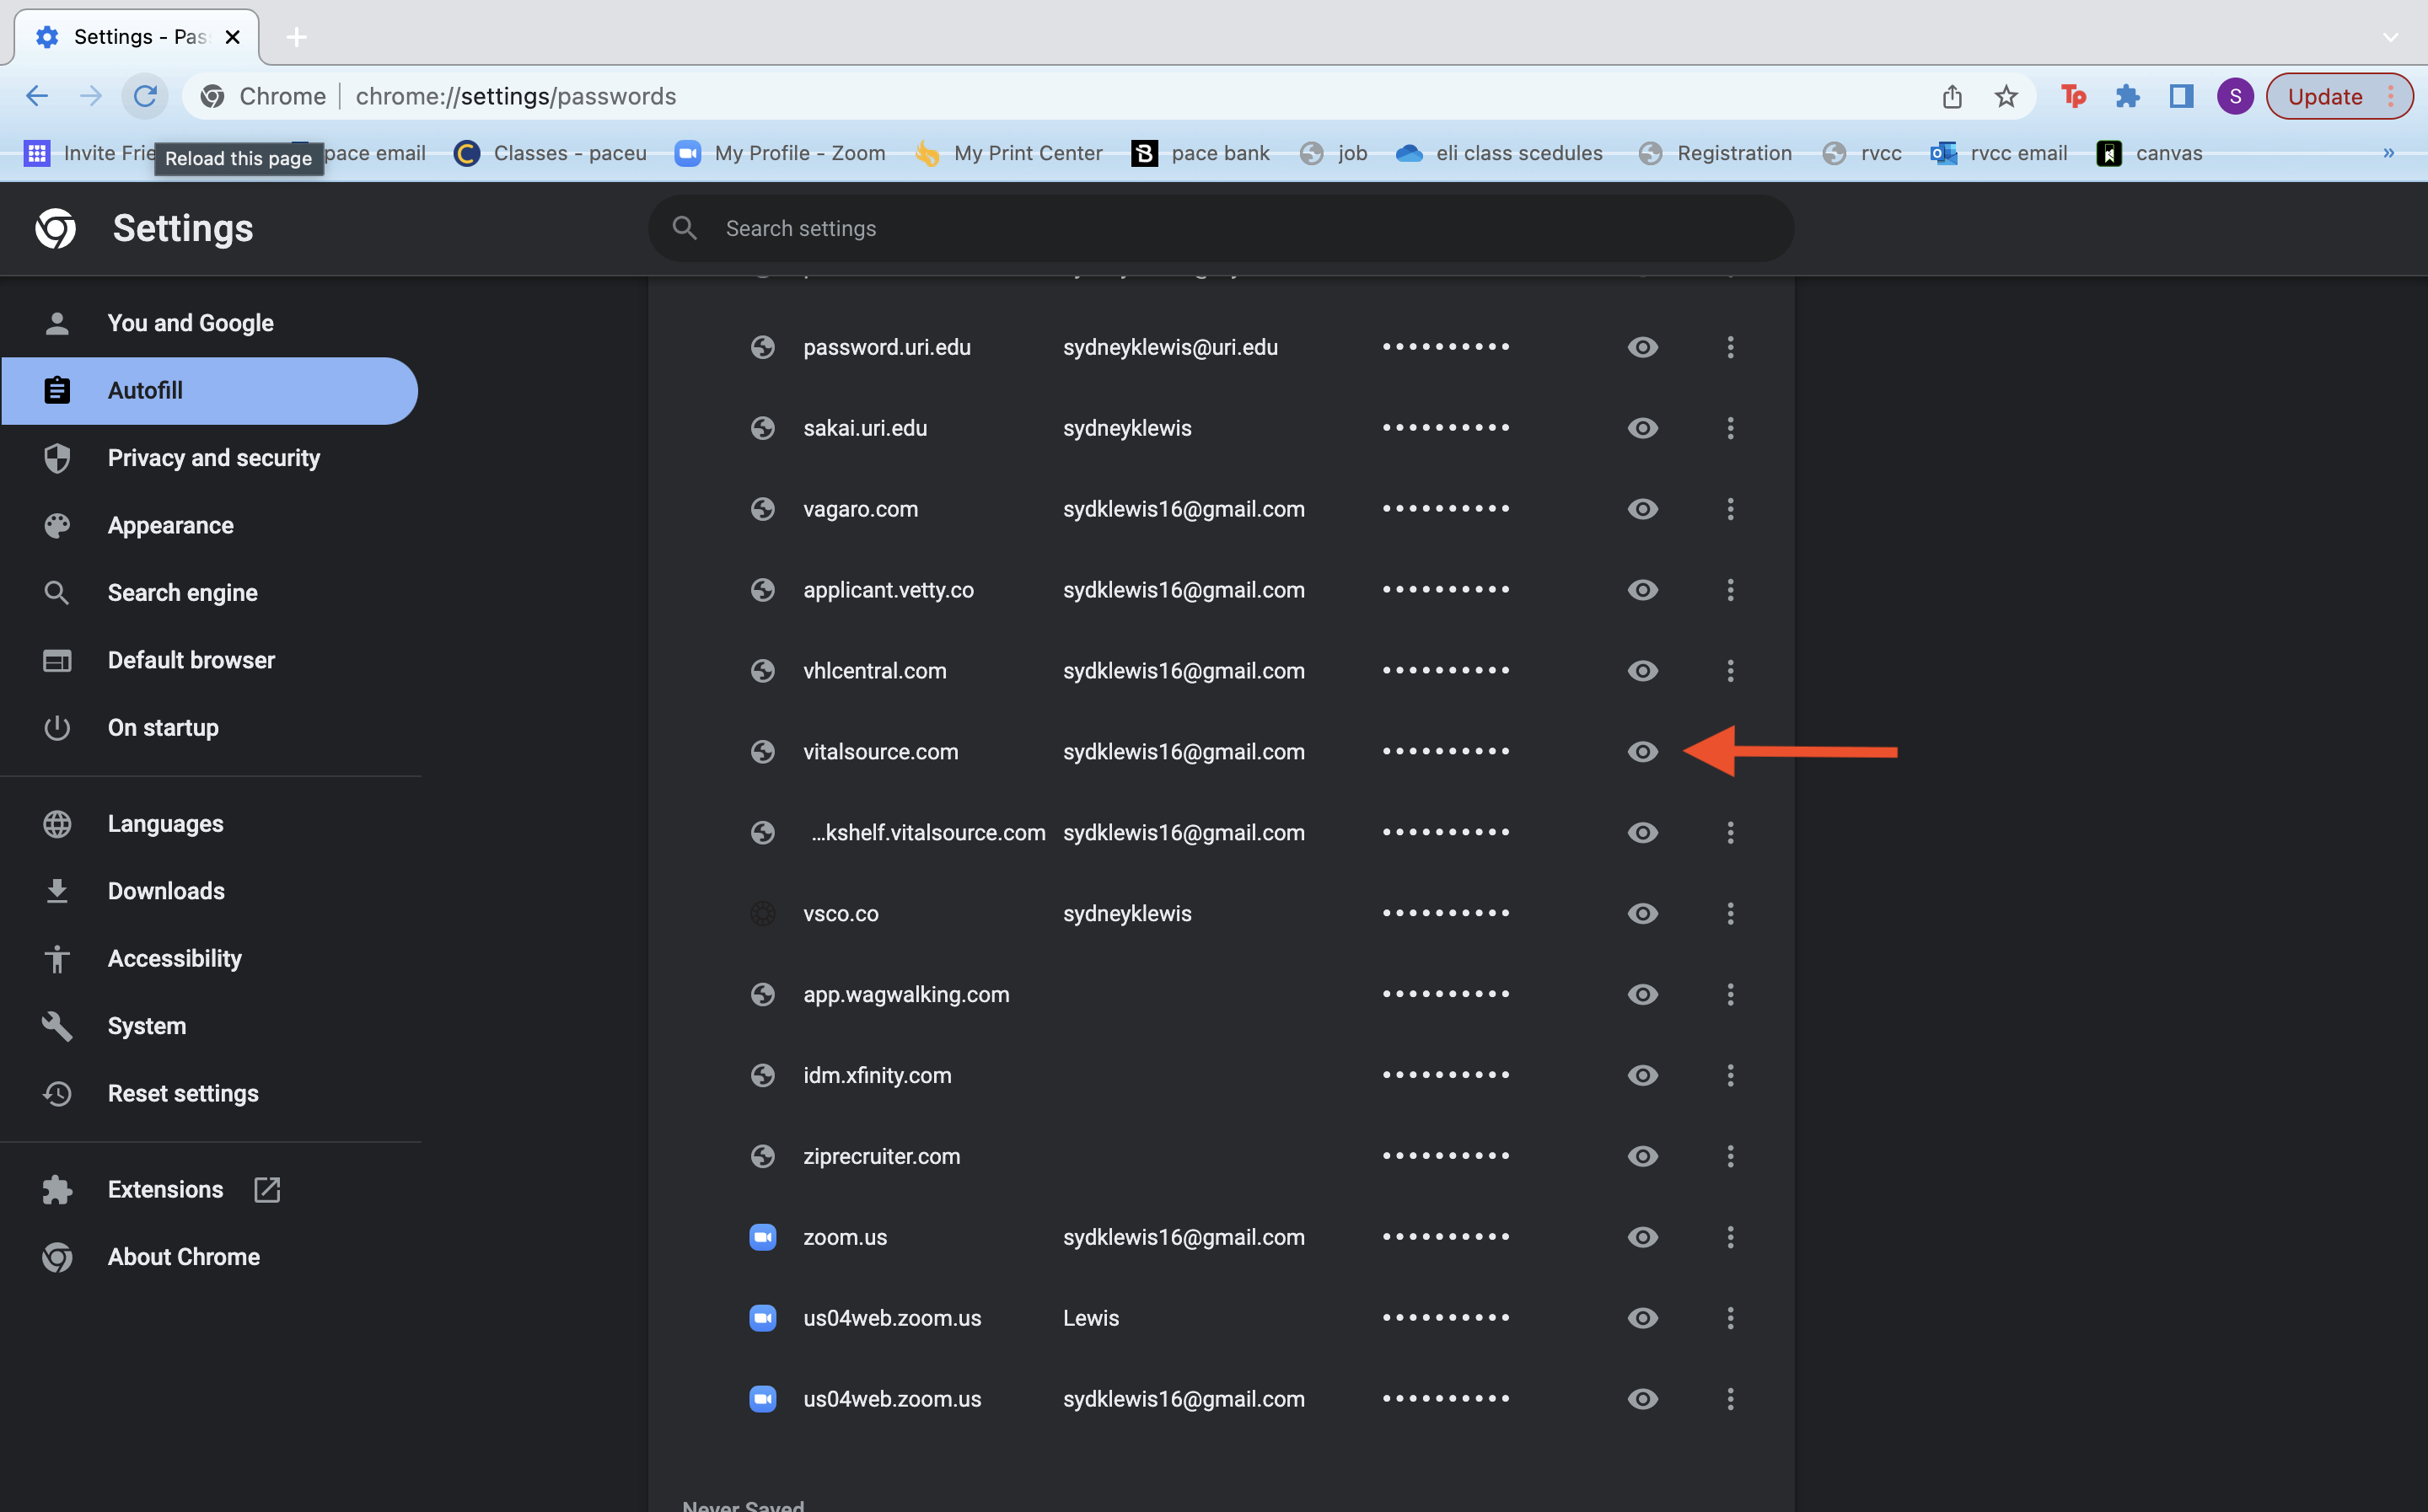The width and height of the screenshot is (2428, 1512).
Task: Go back with the back arrow
Action: [x=37, y=96]
